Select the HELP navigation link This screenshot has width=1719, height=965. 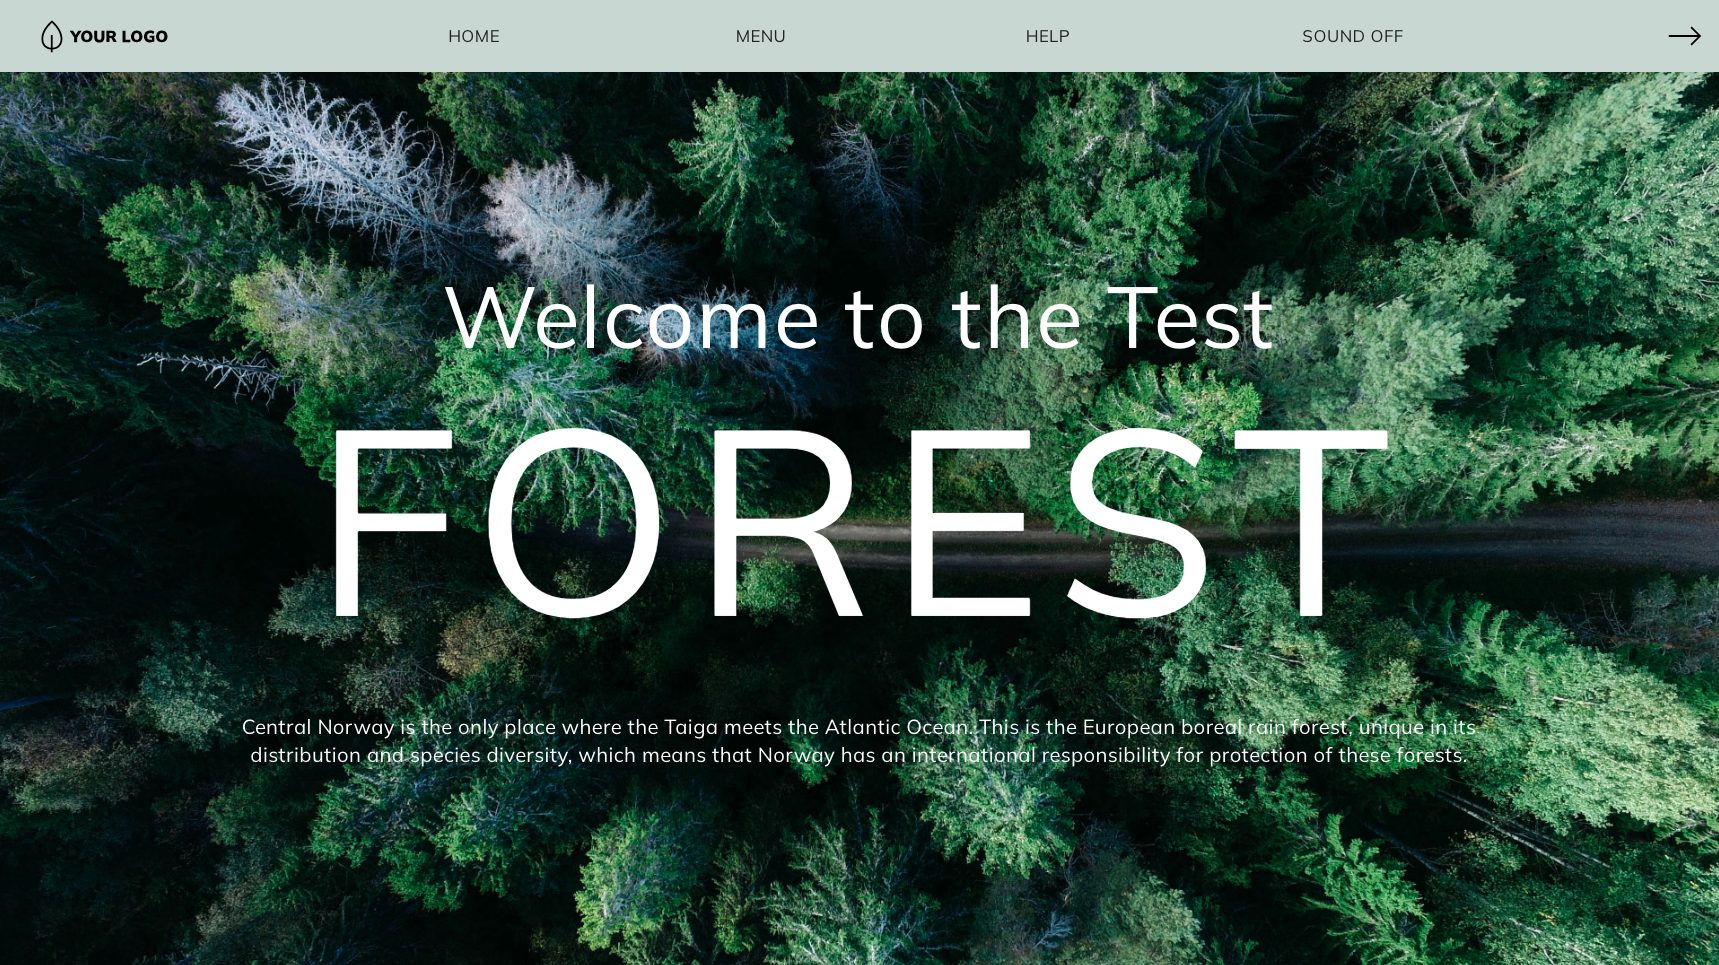coord(1047,36)
